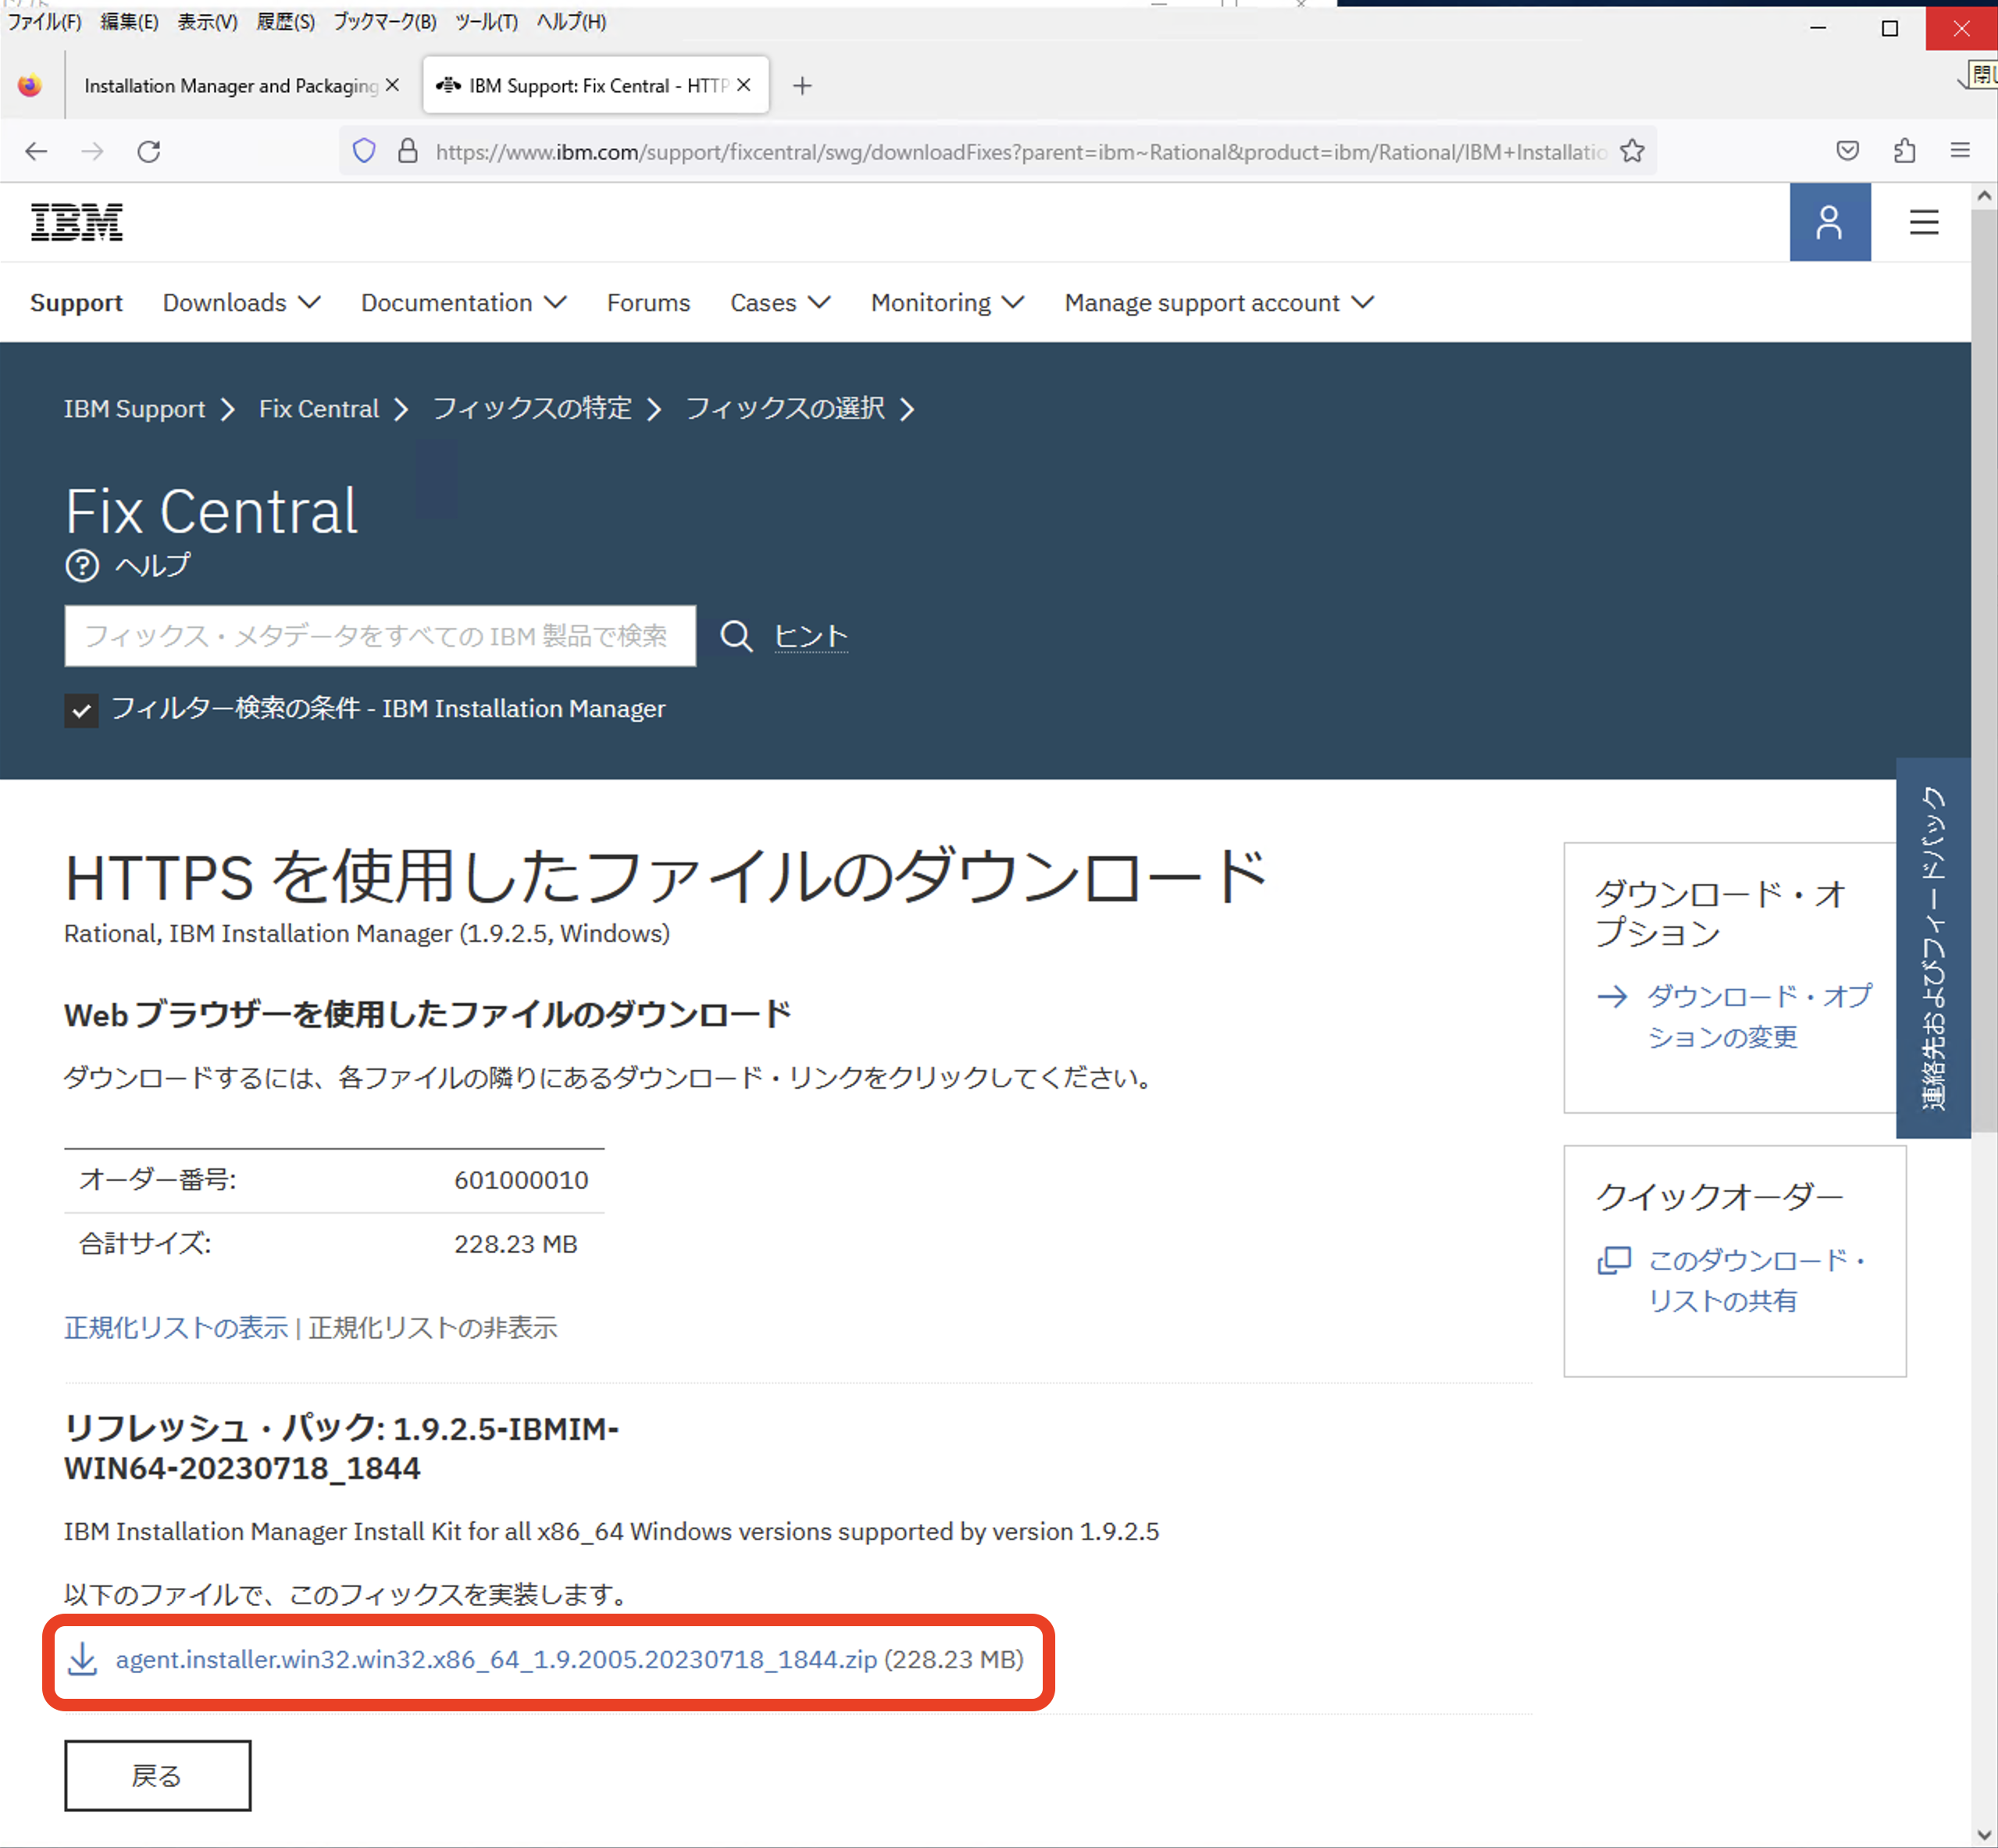1998x1848 pixels.
Task: Click the arrow icon beside ダウンロード・オプションの変更
Action: coord(1612,996)
